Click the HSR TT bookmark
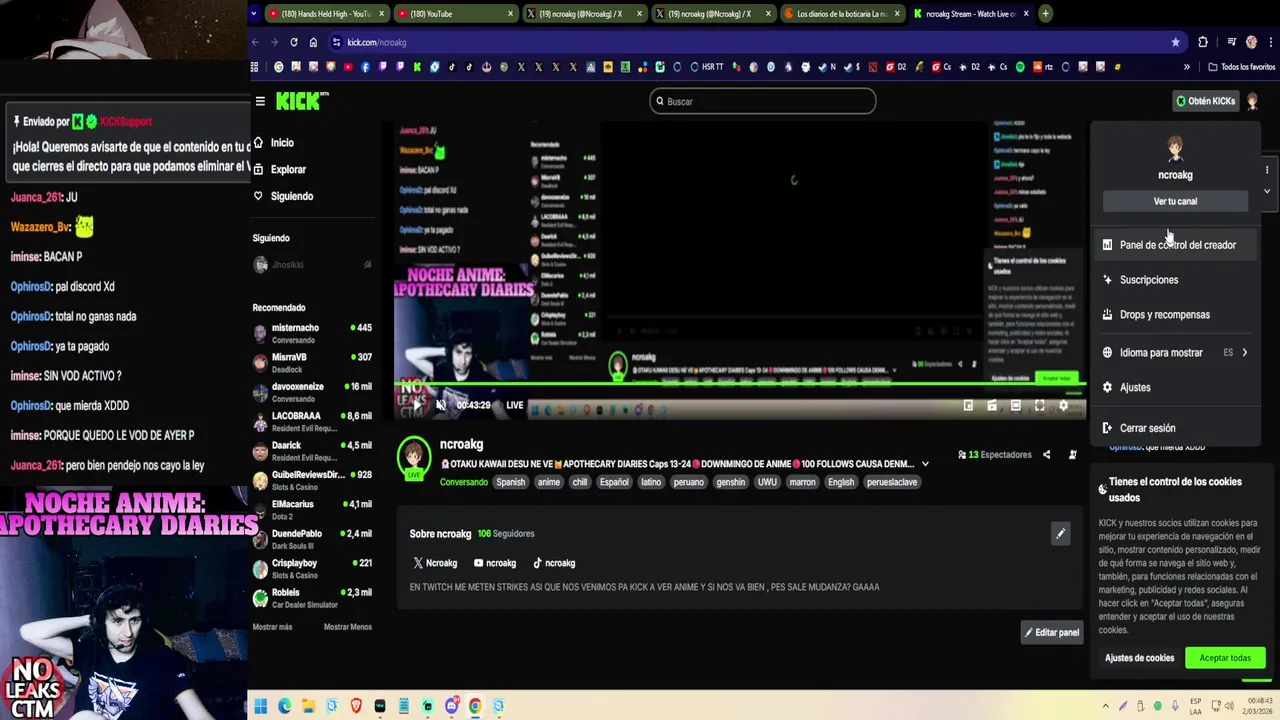 tap(706, 67)
